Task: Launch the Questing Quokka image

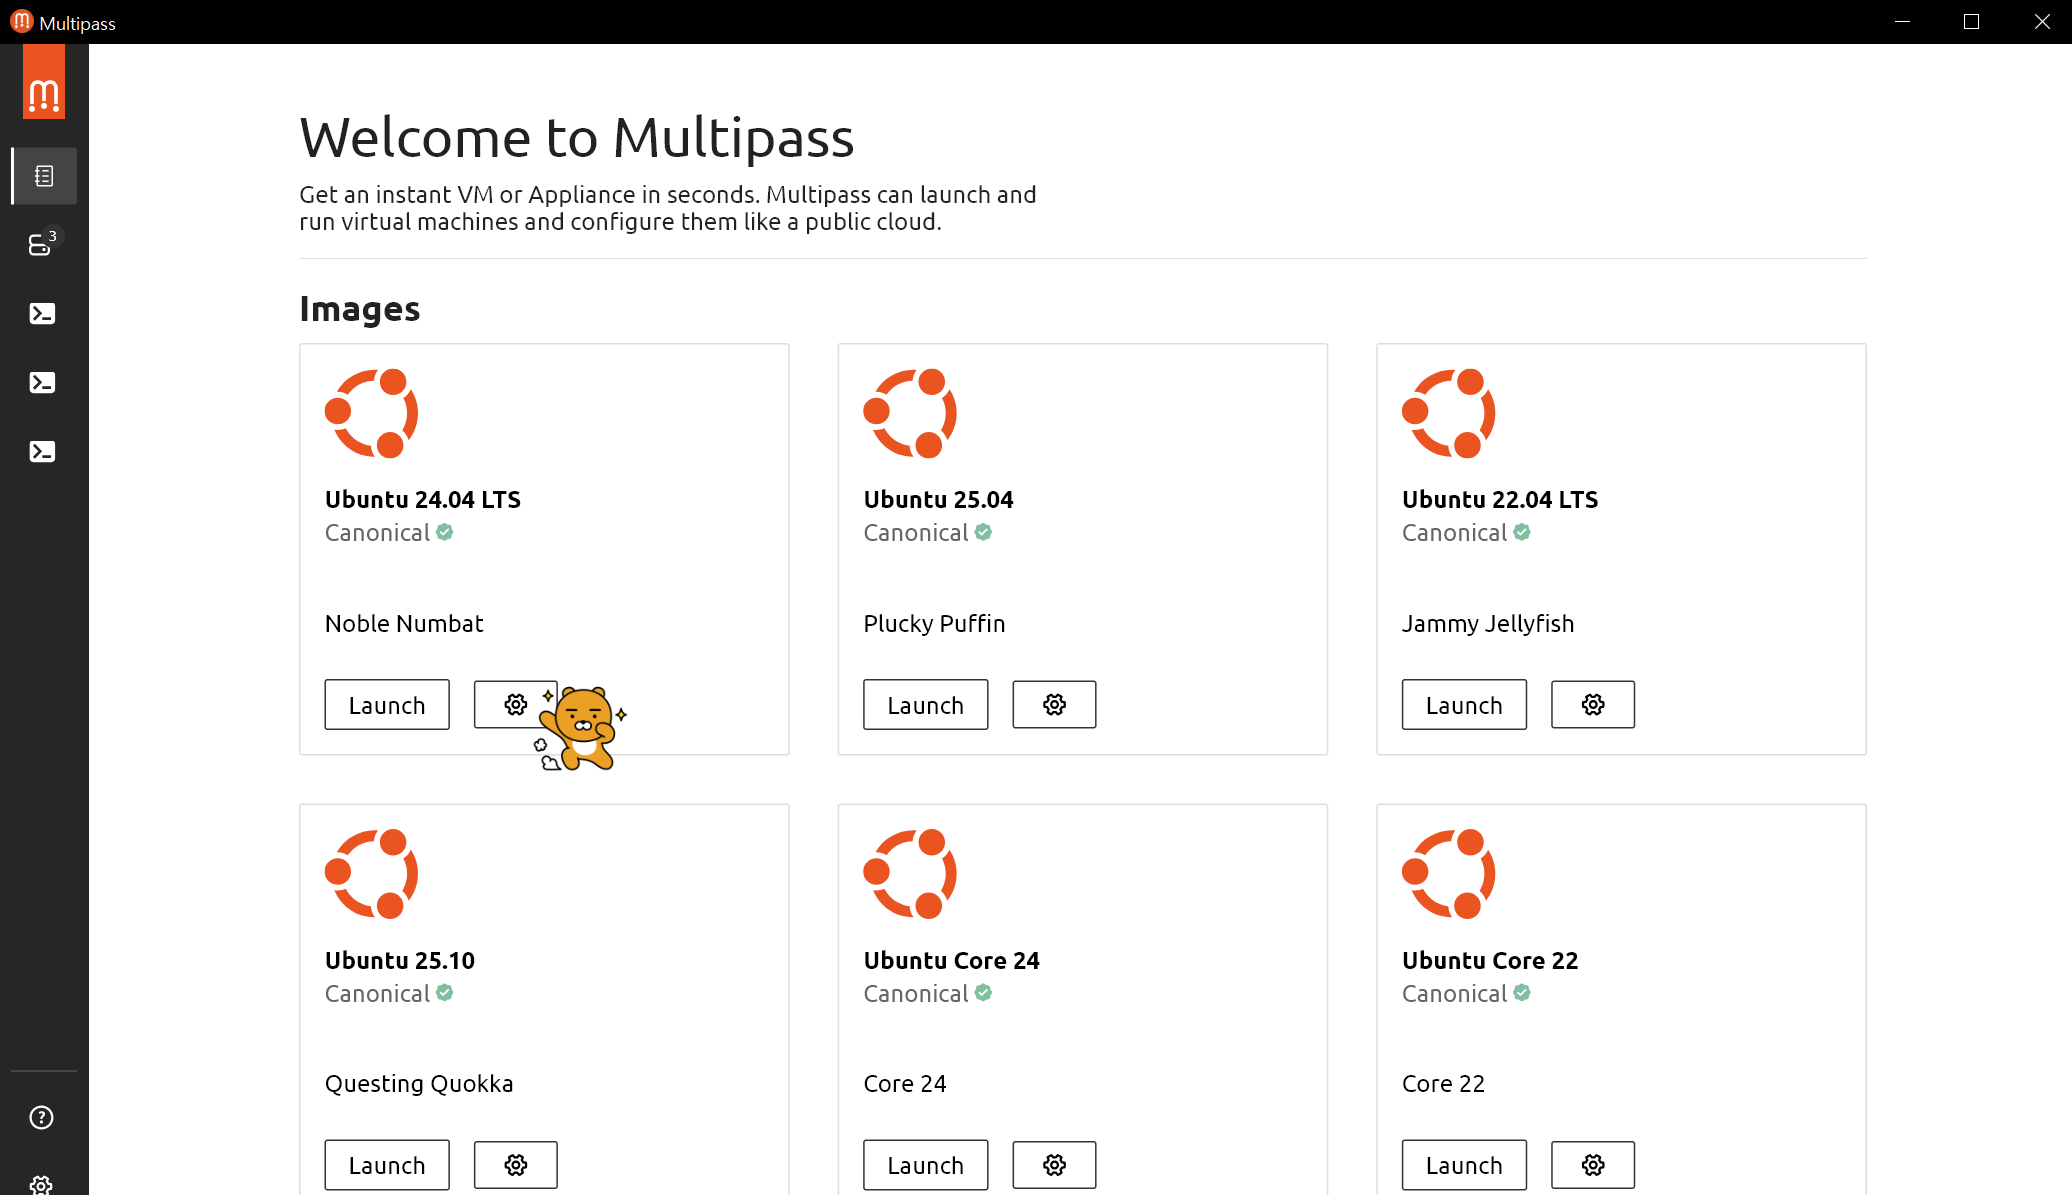Action: [x=387, y=1165]
